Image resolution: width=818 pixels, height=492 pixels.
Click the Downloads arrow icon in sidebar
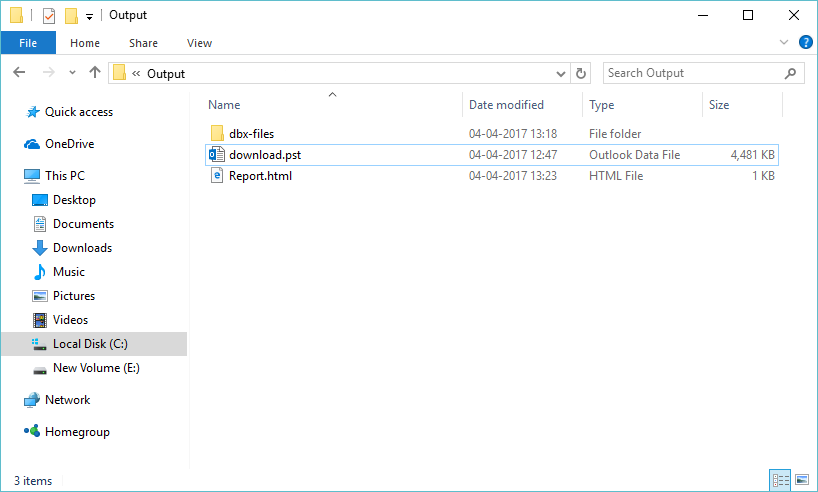[40, 248]
